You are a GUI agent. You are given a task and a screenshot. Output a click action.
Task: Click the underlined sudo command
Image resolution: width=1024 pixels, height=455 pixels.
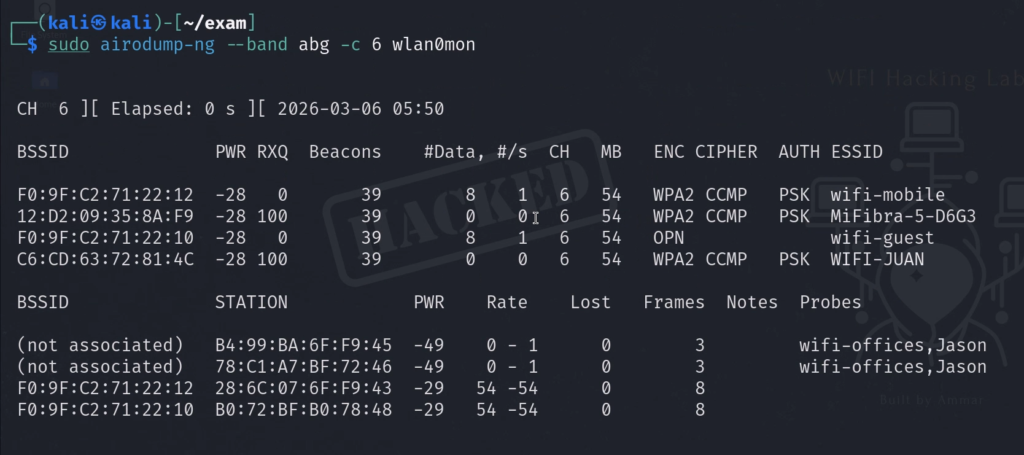[x=67, y=45]
